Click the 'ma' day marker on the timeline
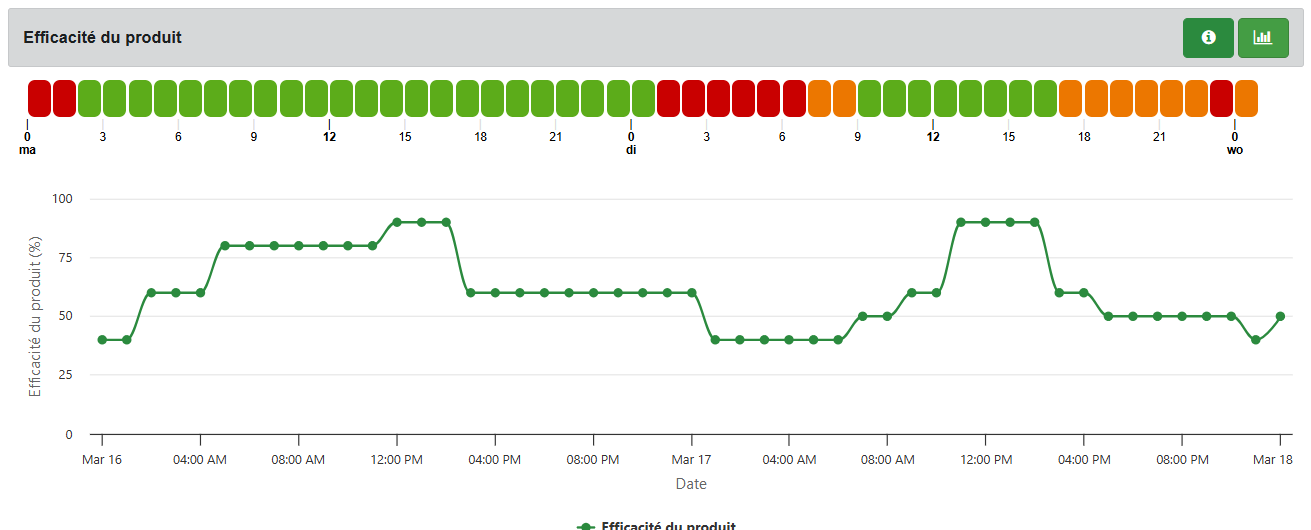This screenshot has height=530, width=1311. click(x=27, y=150)
